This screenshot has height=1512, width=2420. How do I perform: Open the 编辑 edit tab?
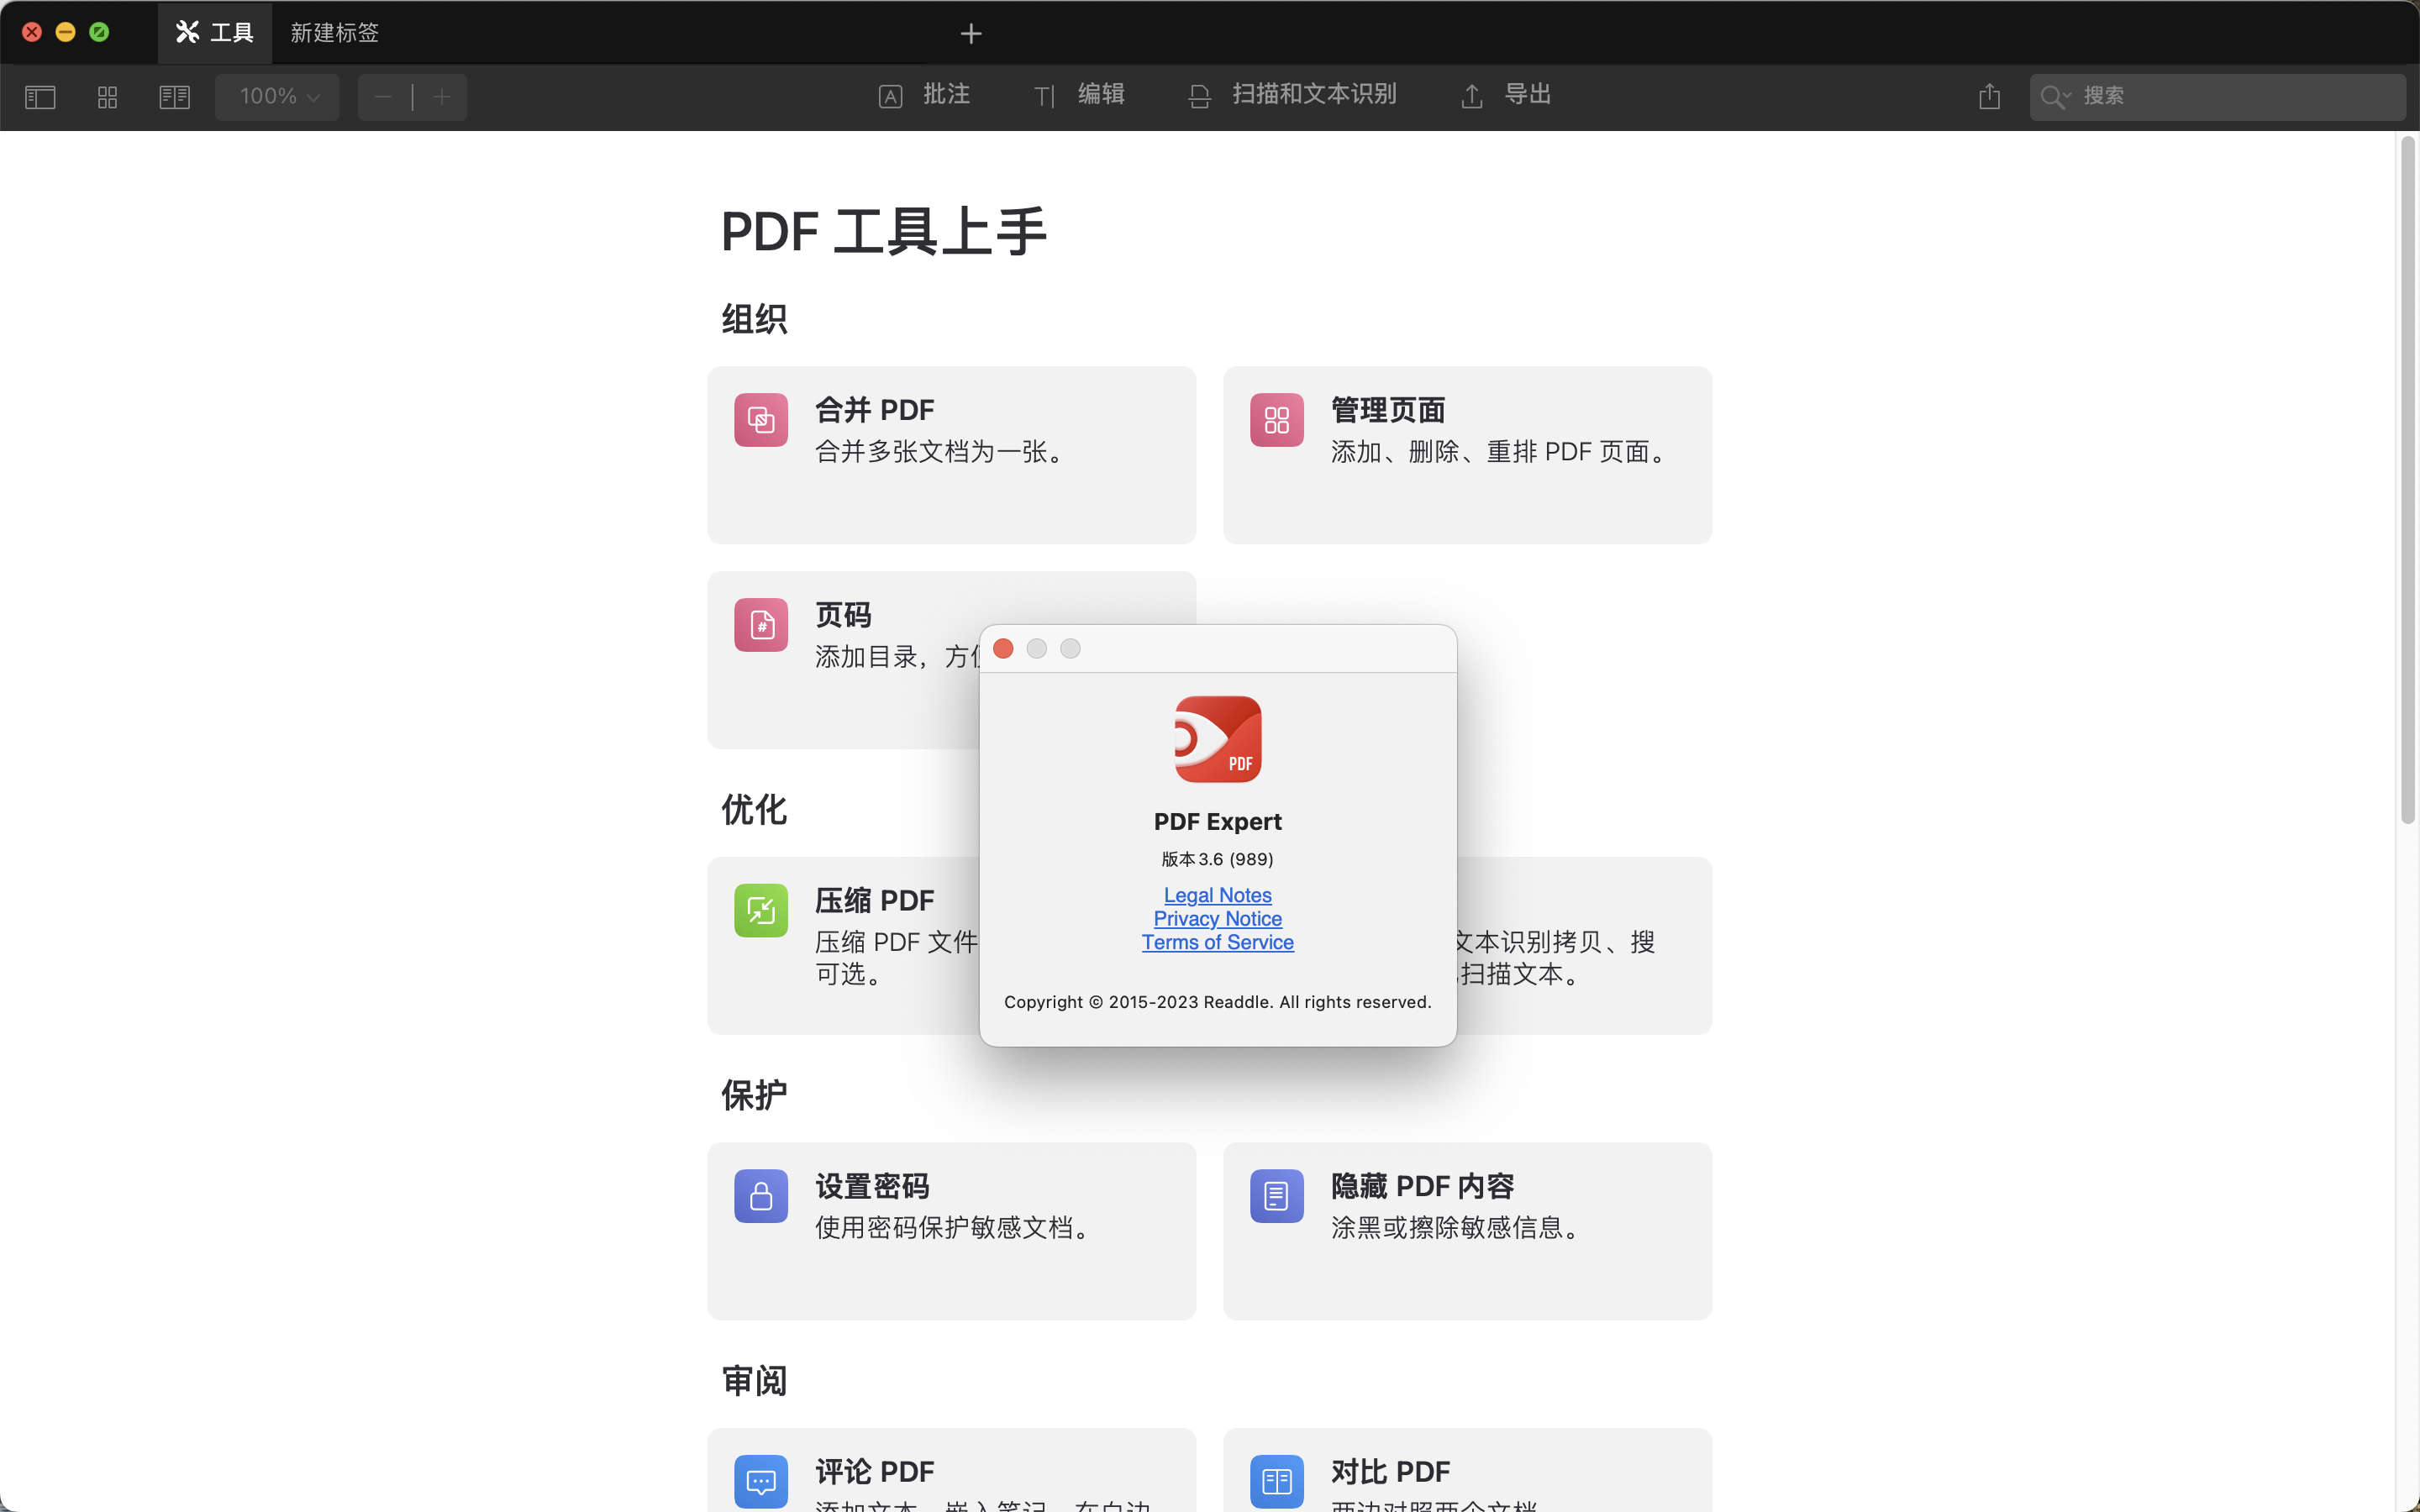coord(1079,95)
